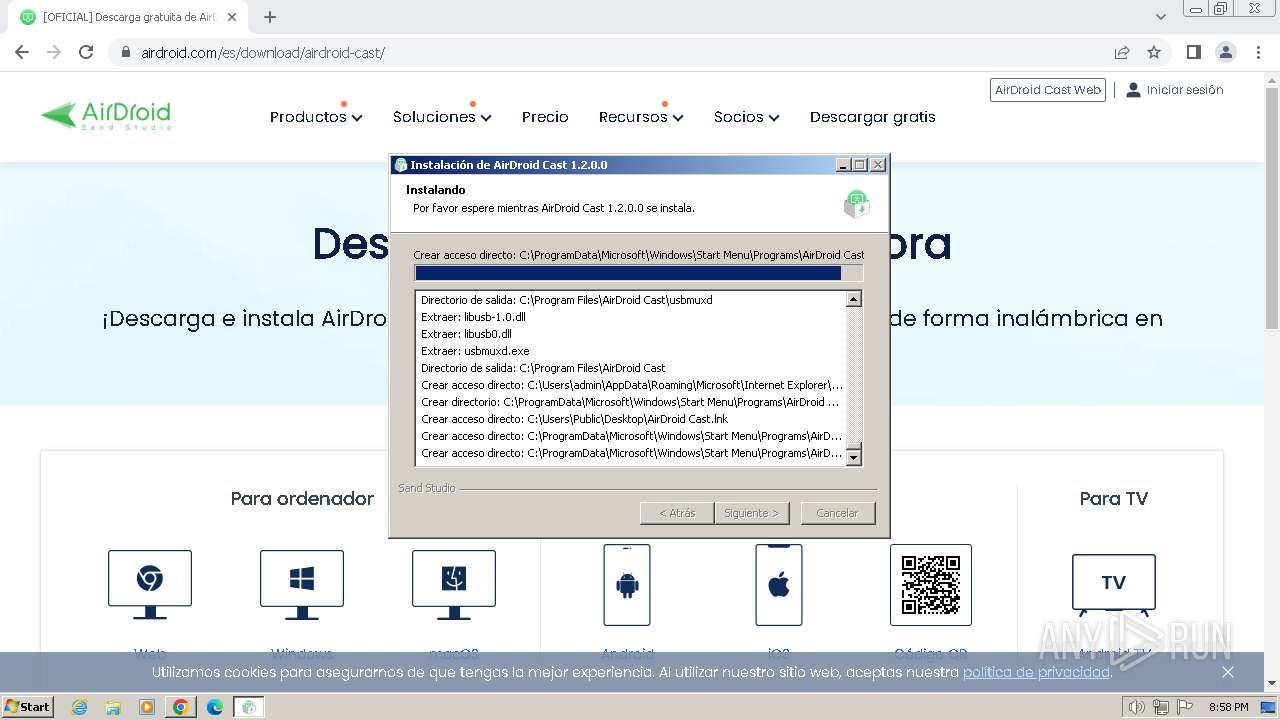Click the TV monitor icon

1114,585
